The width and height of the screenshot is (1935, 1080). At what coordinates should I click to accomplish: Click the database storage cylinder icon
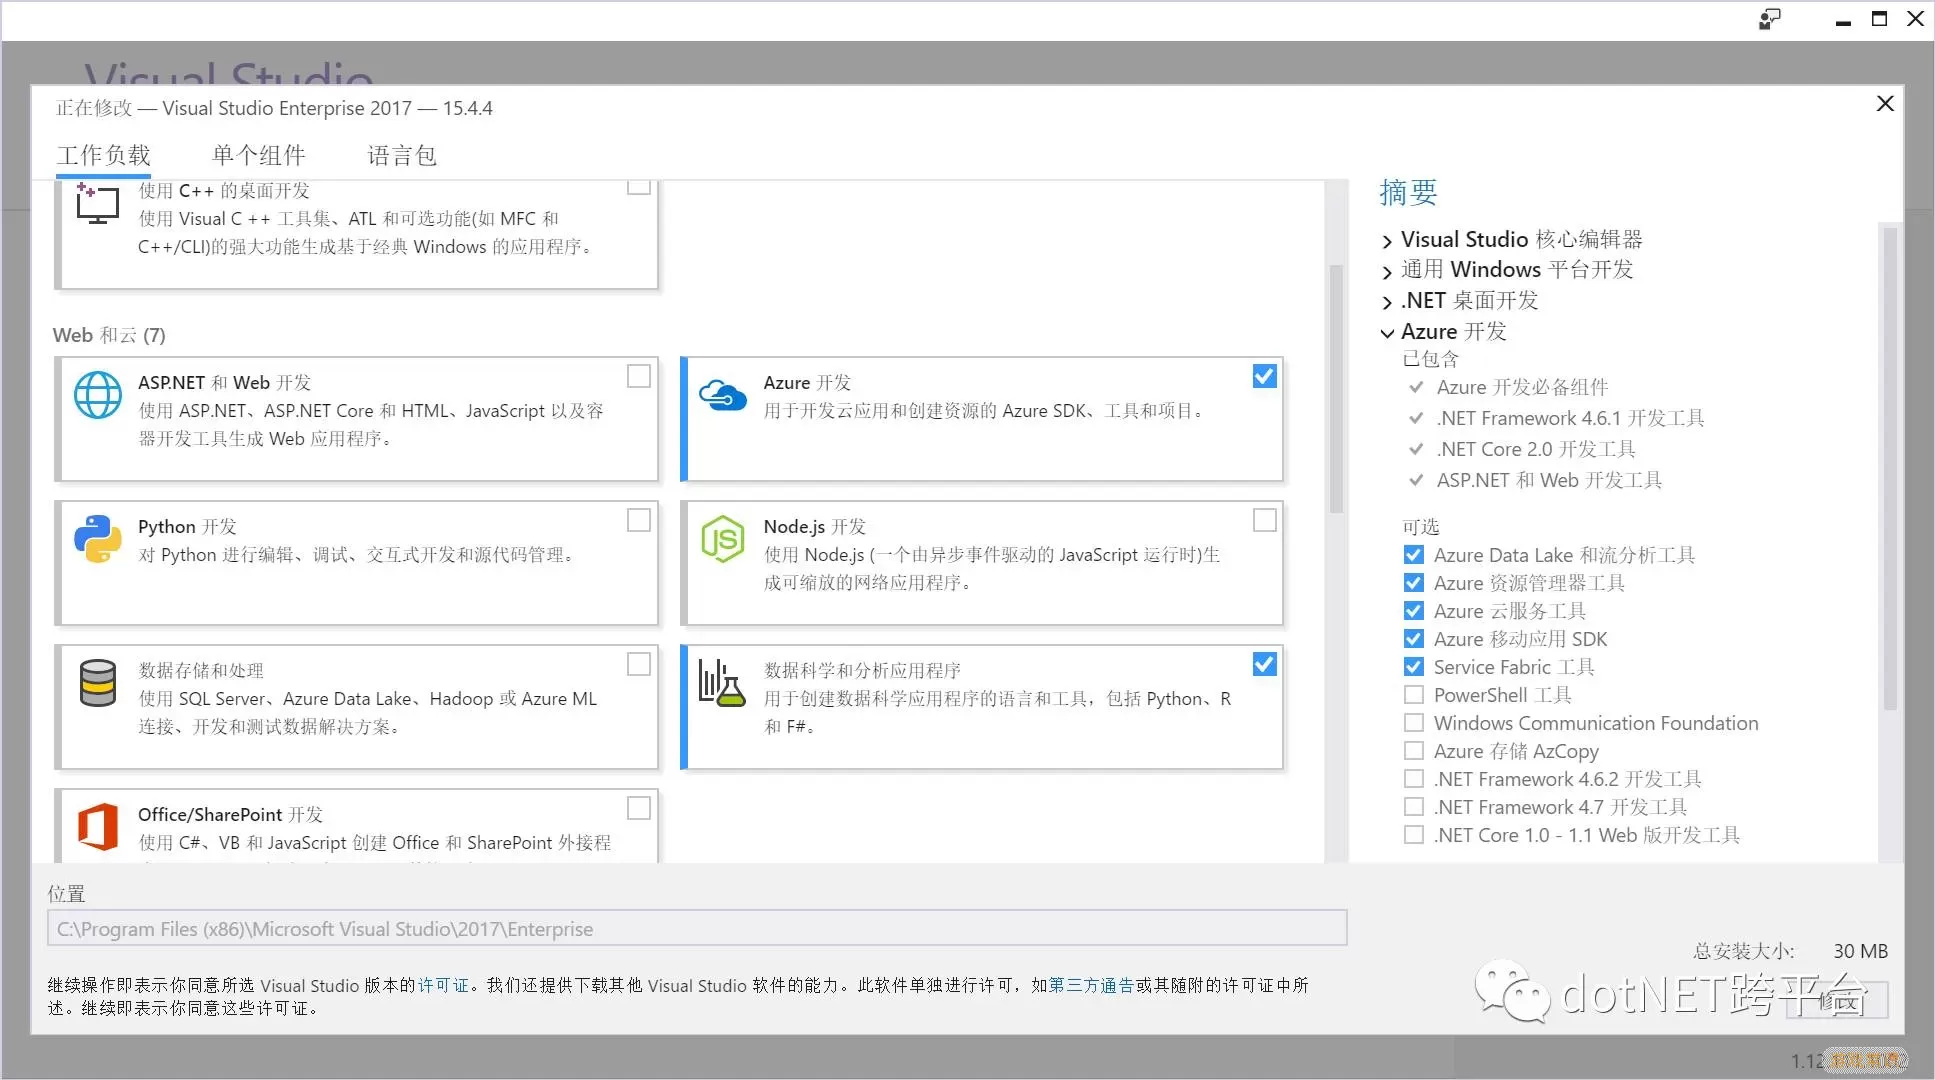coord(98,683)
